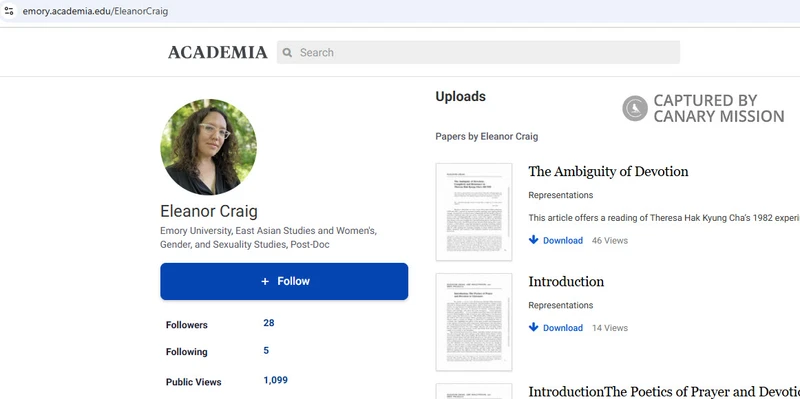The width and height of the screenshot is (800, 399).
Task: Click the download arrow for the Introduction paper
Action: (534, 327)
